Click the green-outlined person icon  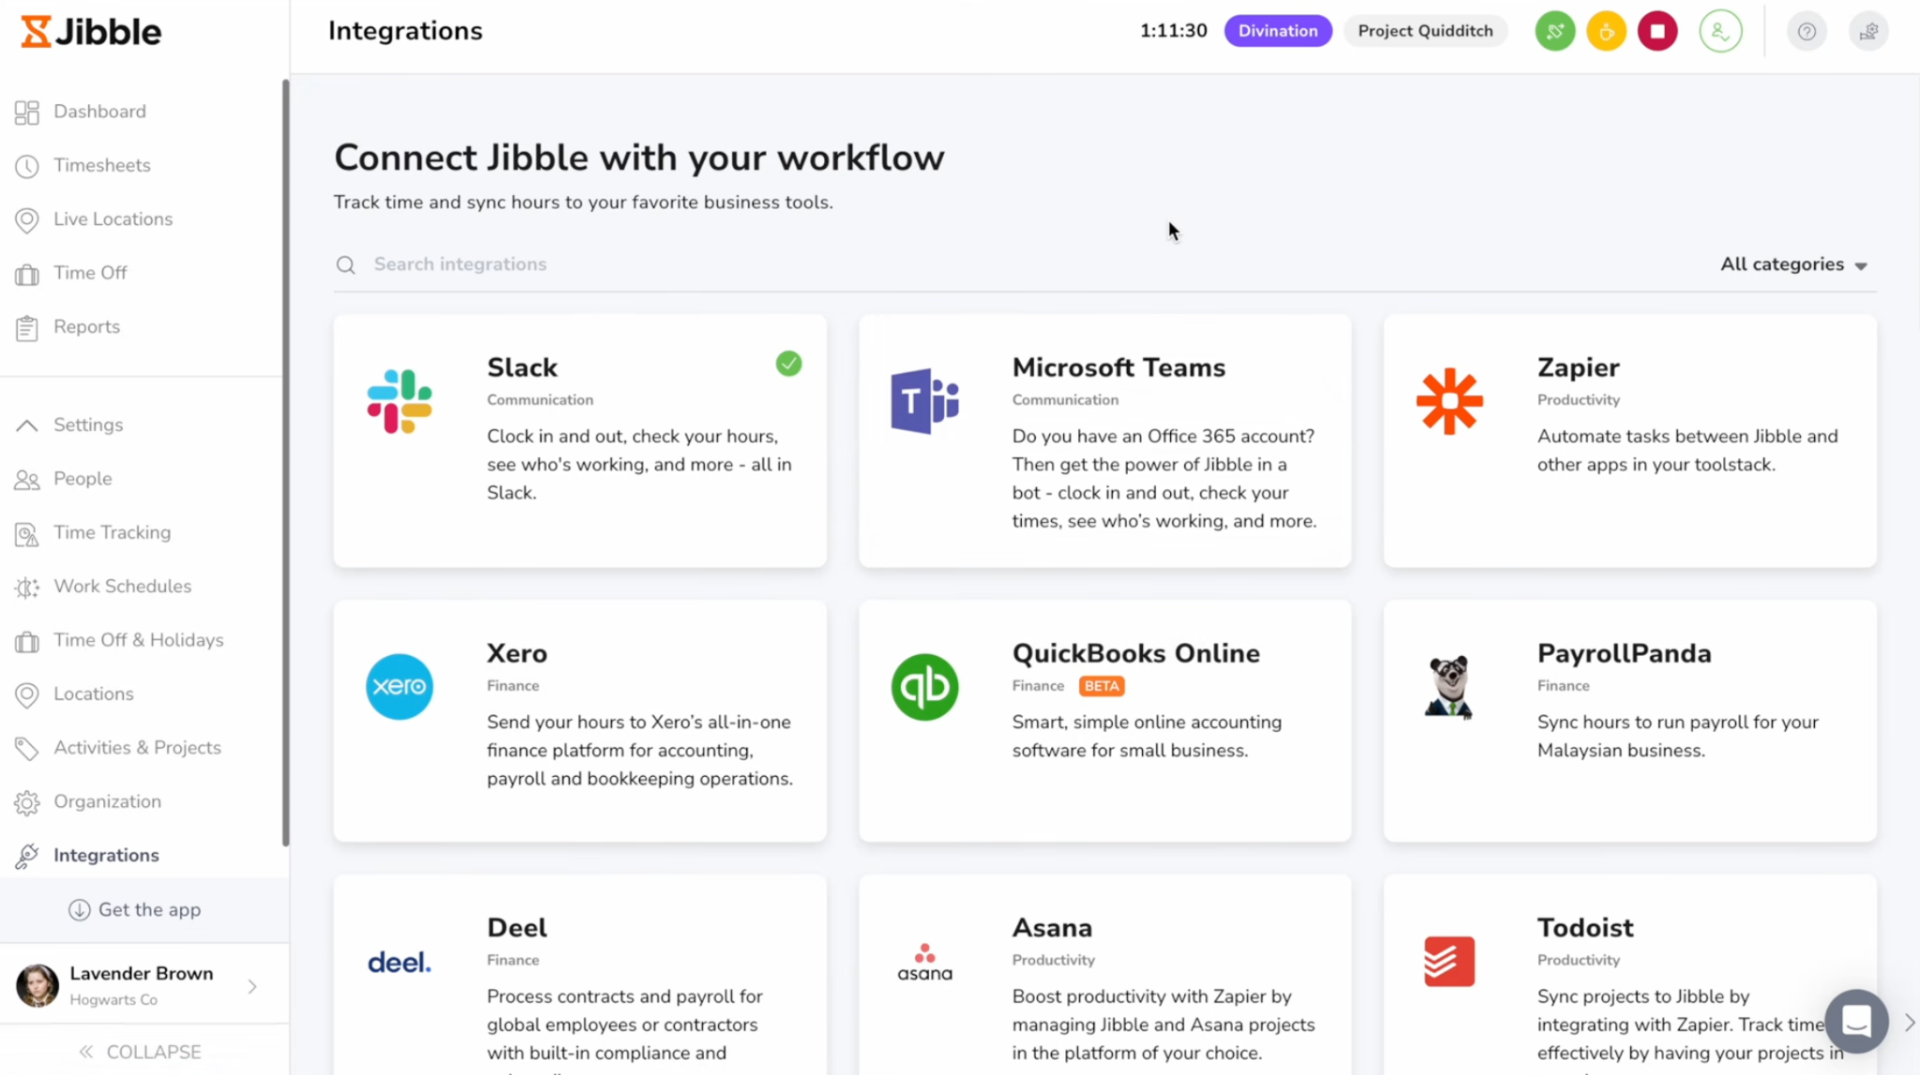tap(1720, 31)
